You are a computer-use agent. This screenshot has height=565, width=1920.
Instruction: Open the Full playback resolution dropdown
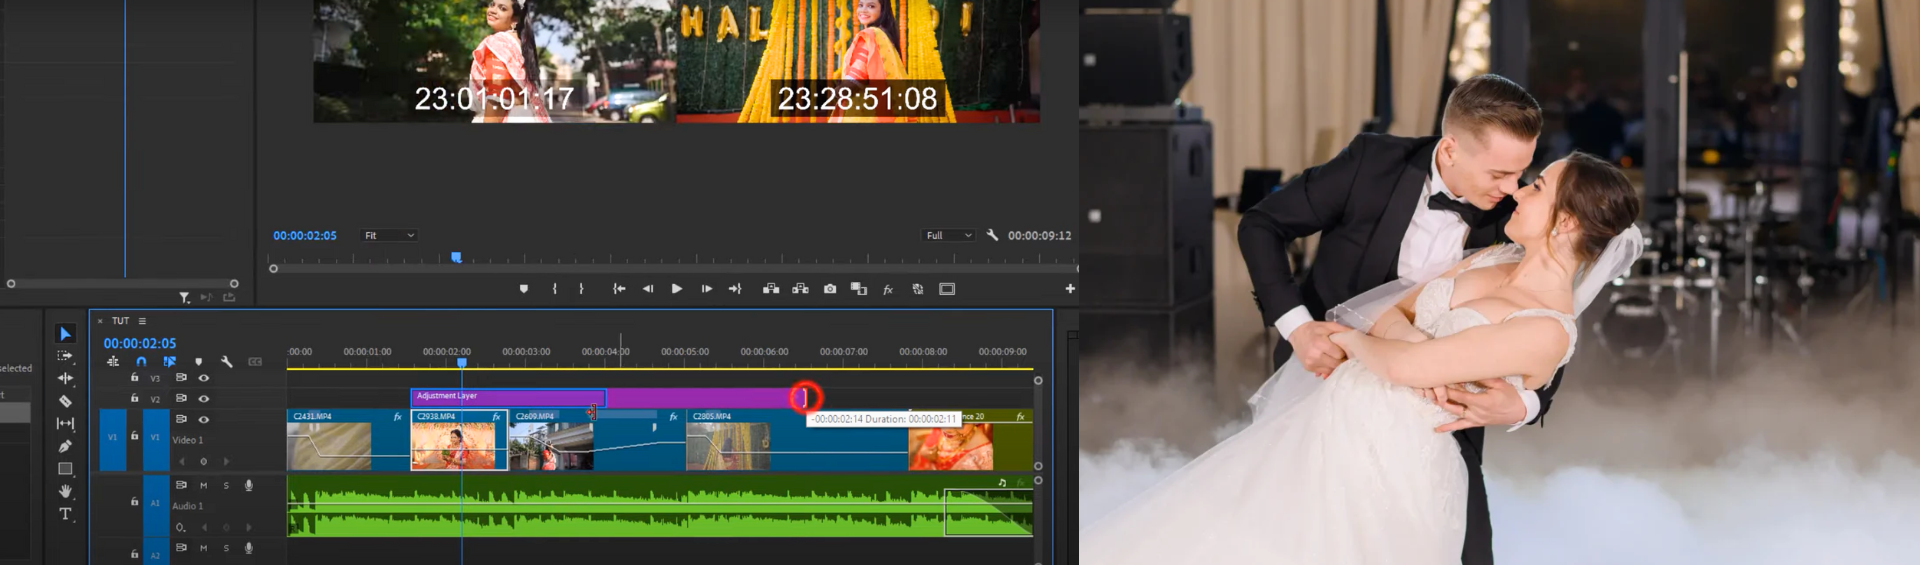point(949,236)
